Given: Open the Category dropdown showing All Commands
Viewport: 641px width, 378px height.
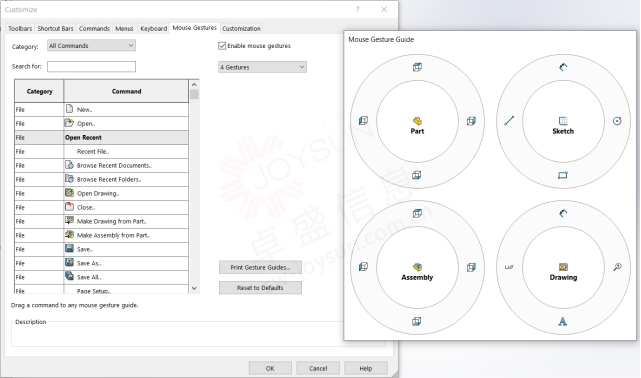Looking at the screenshot, I should tap(91, 45).
